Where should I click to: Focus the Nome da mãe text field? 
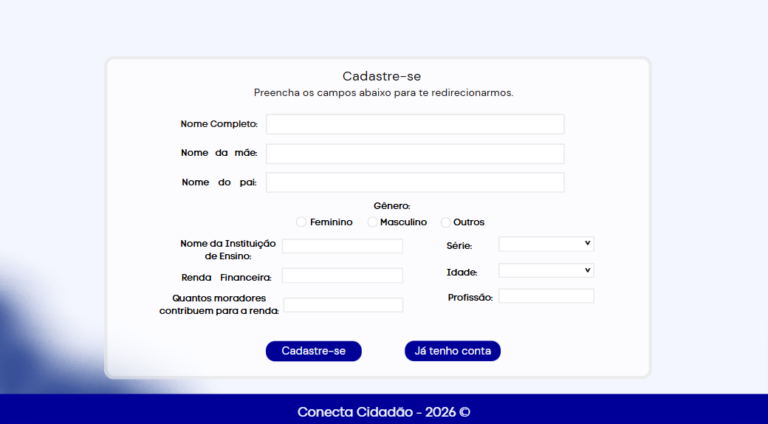click(415, 154)
